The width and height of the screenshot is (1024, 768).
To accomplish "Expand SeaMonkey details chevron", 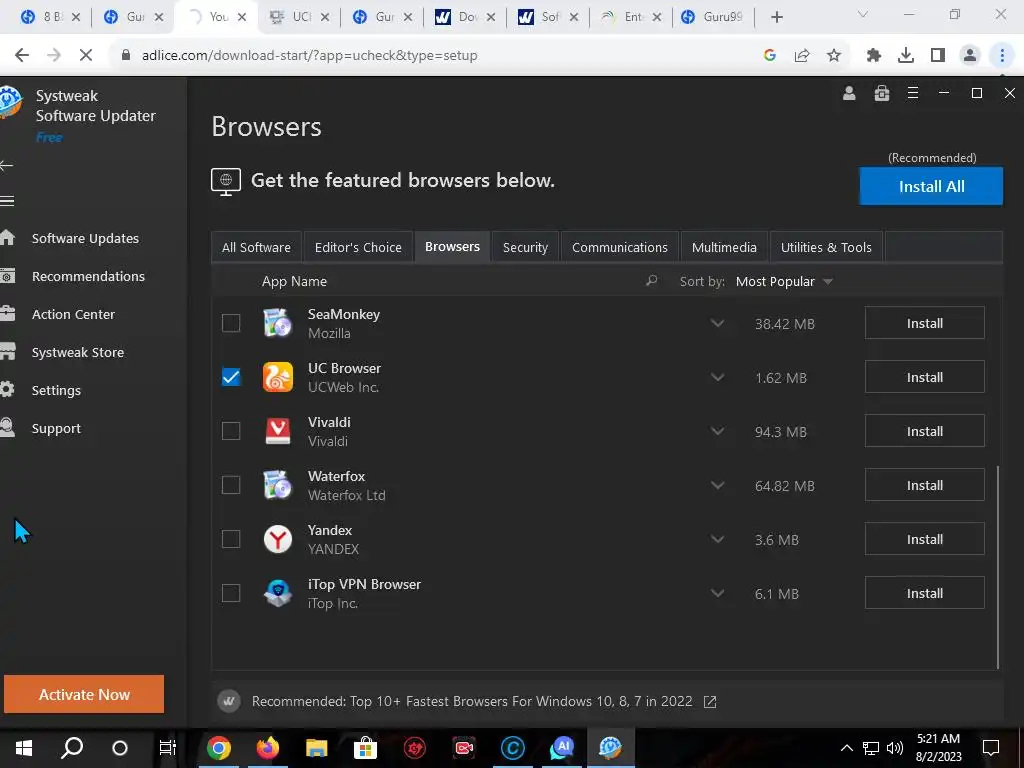I will pos(717,323).
